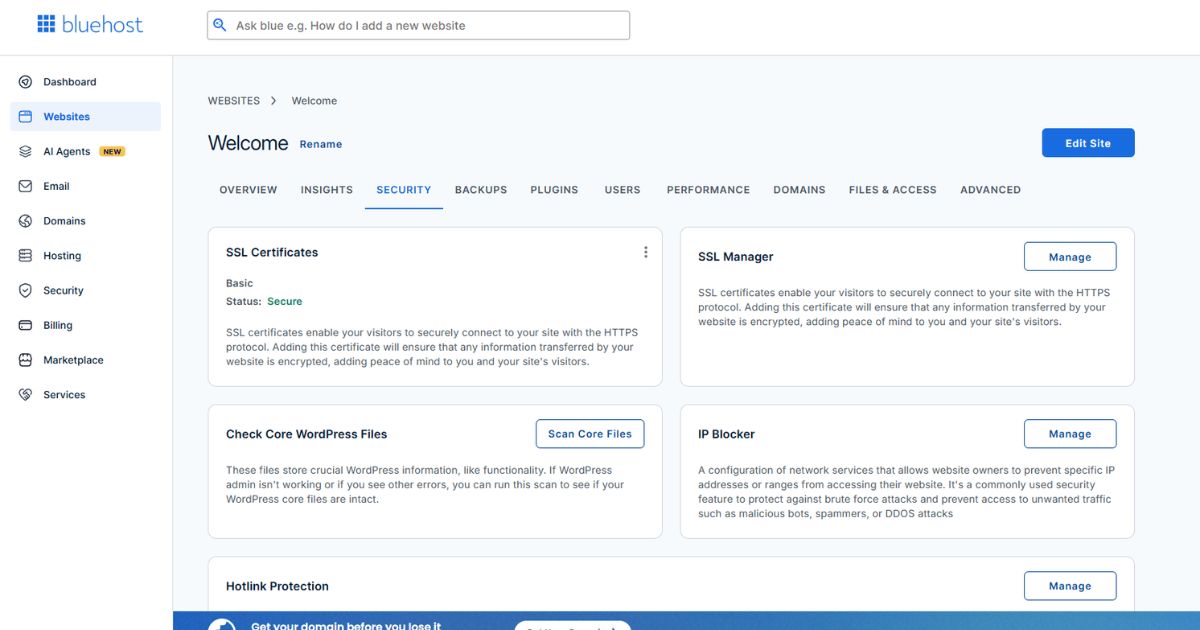Click the SSL Manager heading

click(736, 257)
